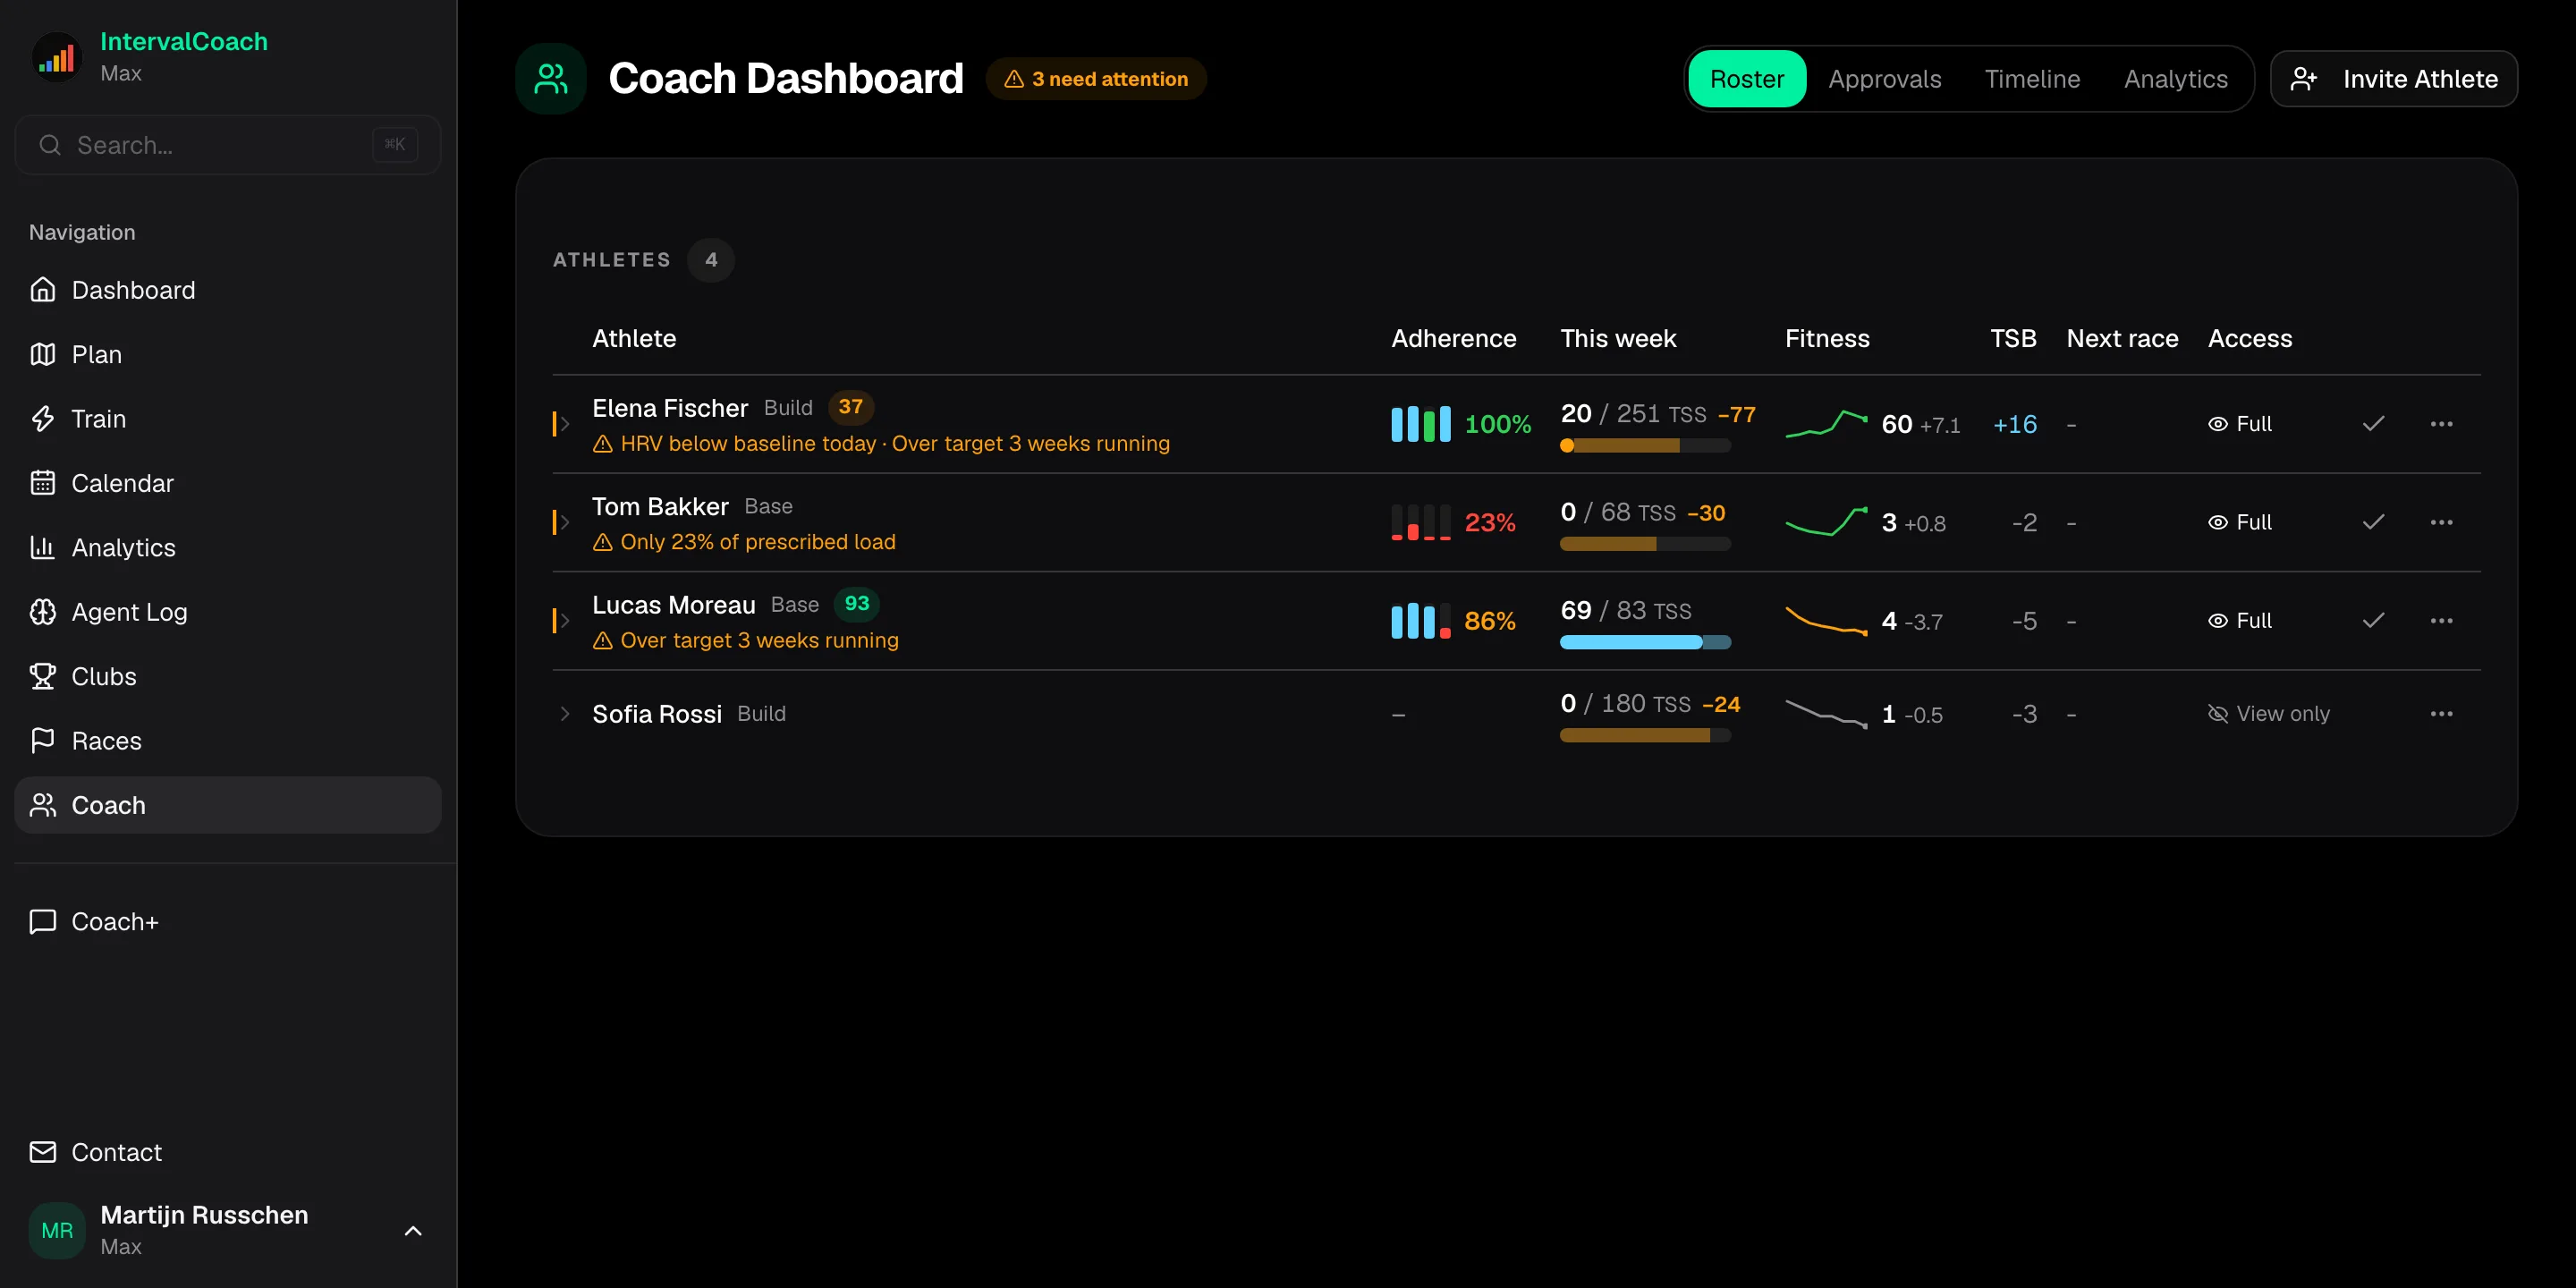Open Clubs from the trophy icon
The width and height of the screenshot is (2576, 1288).
(x=227, y=676)
